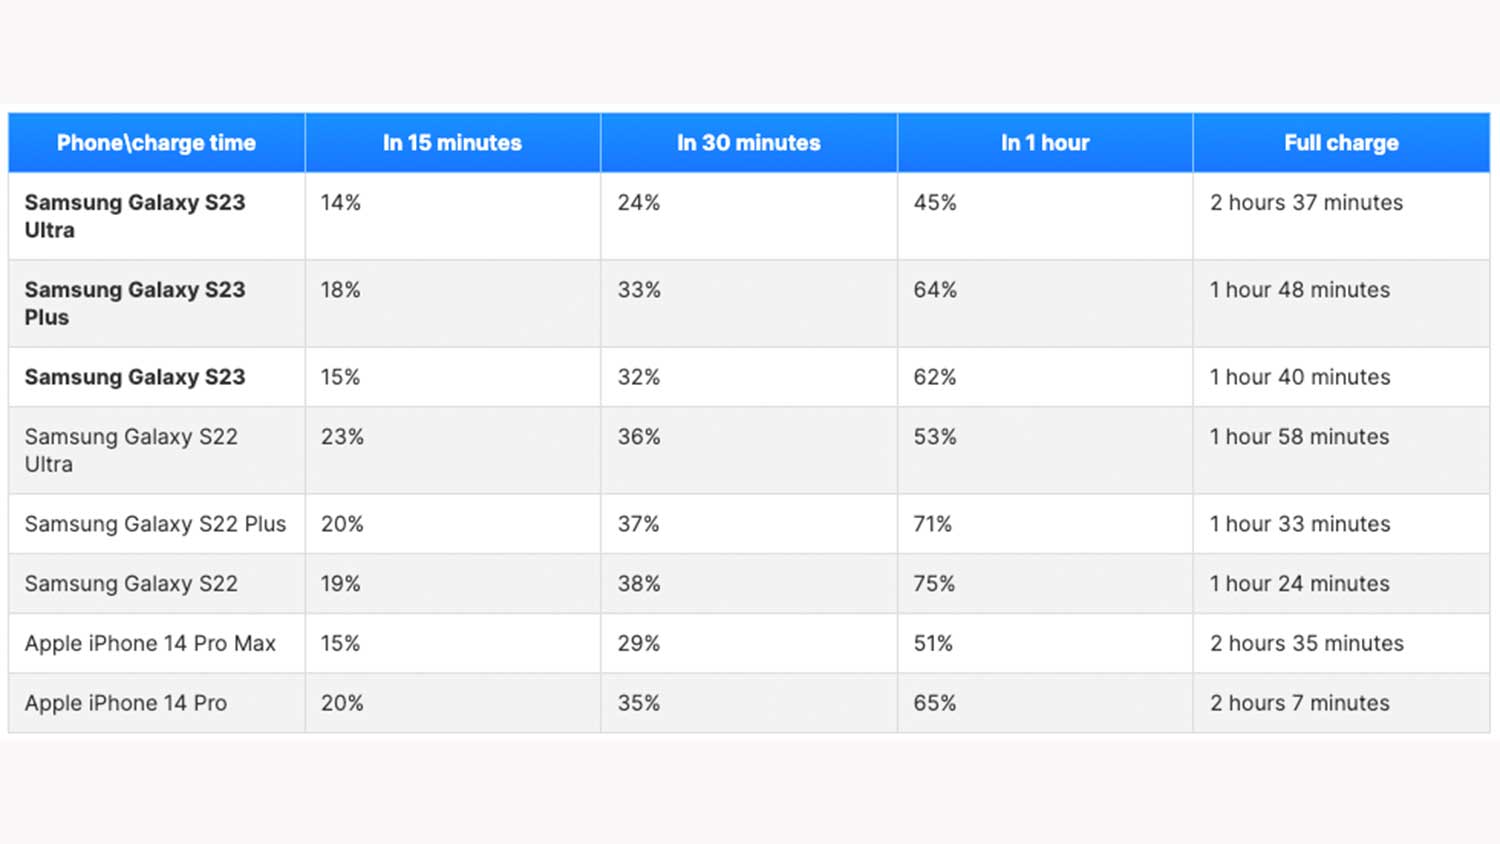This screenshot has height=844, width=1500.
Task: Select the Apple iPhone 14 Pro Max label
Action: 150,643
